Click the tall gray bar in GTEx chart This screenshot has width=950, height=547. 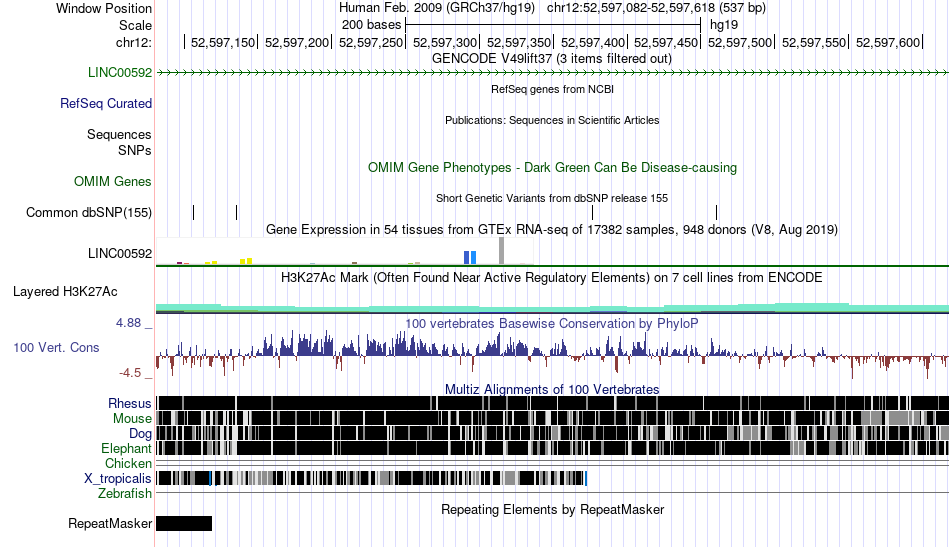click(x=501, y=251)
